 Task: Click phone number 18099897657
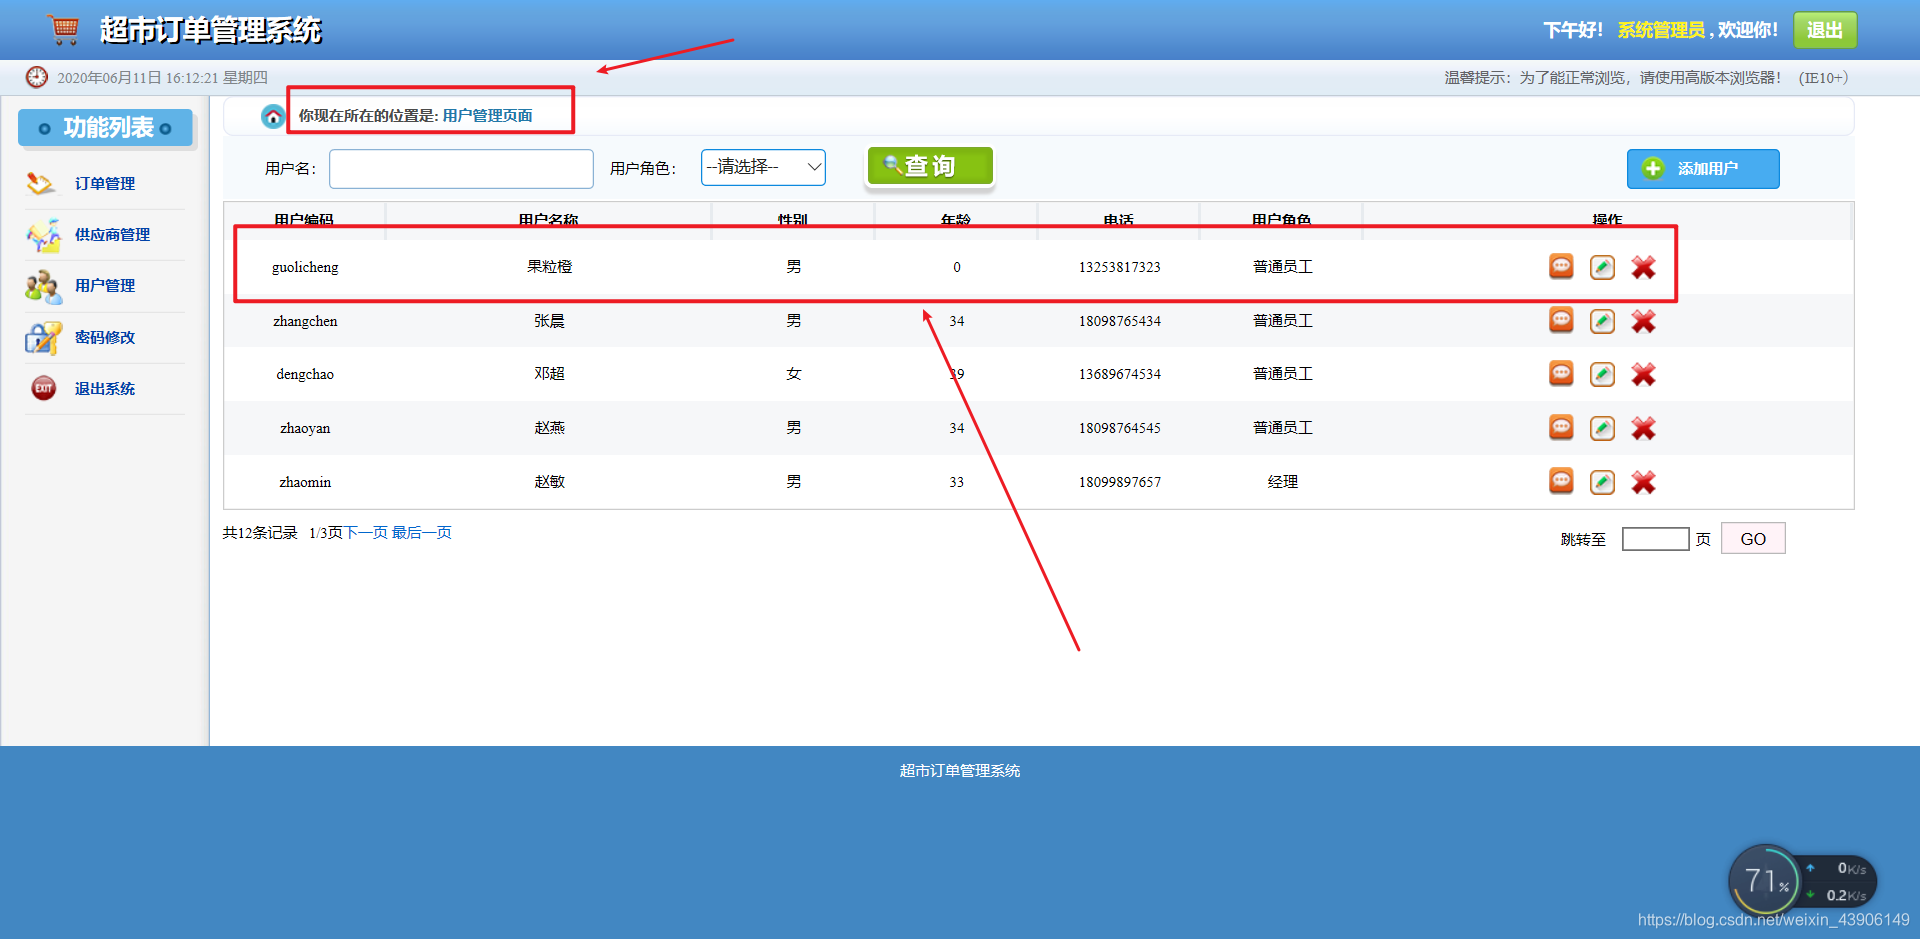point(1120,482)
